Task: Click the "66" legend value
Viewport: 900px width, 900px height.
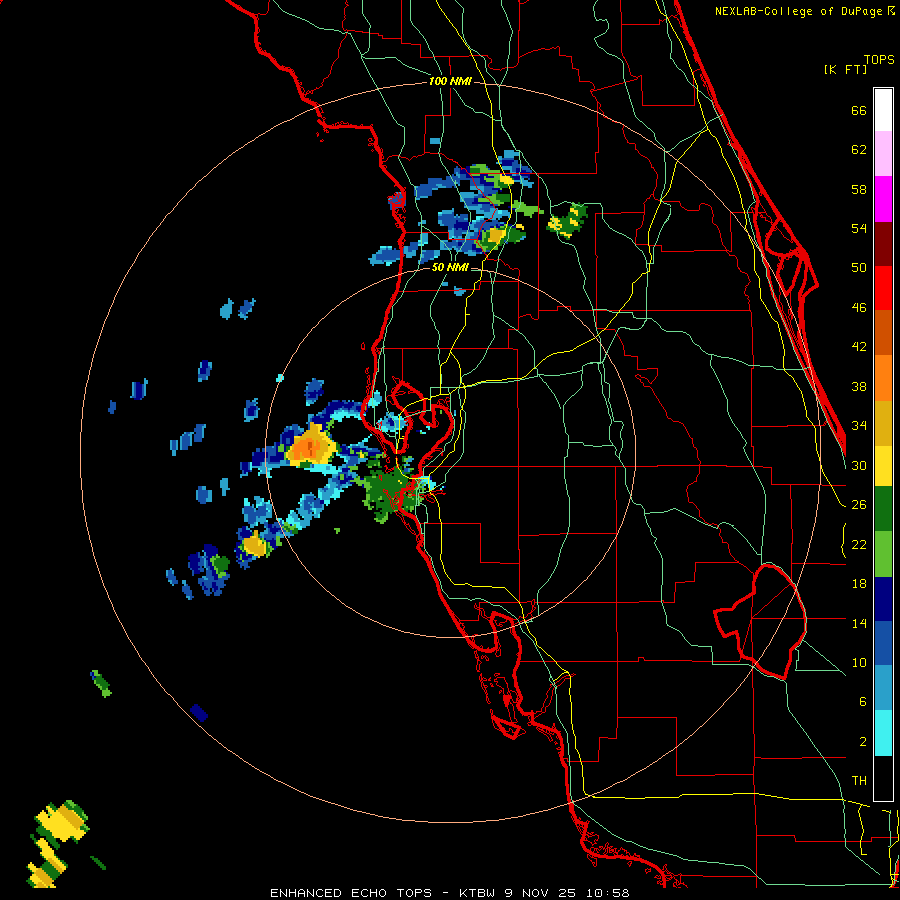Action: point(859,111)
